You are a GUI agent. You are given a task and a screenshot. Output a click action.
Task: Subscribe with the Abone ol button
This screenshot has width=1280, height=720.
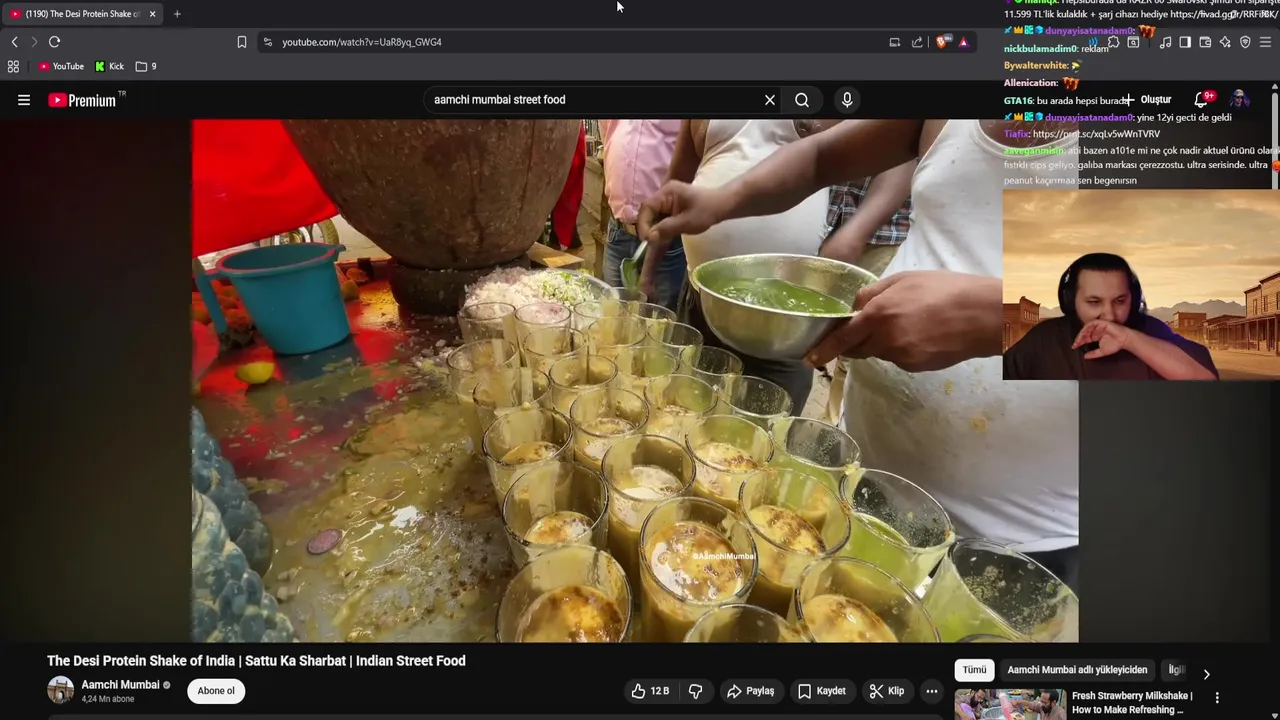[x=216, y=691]
